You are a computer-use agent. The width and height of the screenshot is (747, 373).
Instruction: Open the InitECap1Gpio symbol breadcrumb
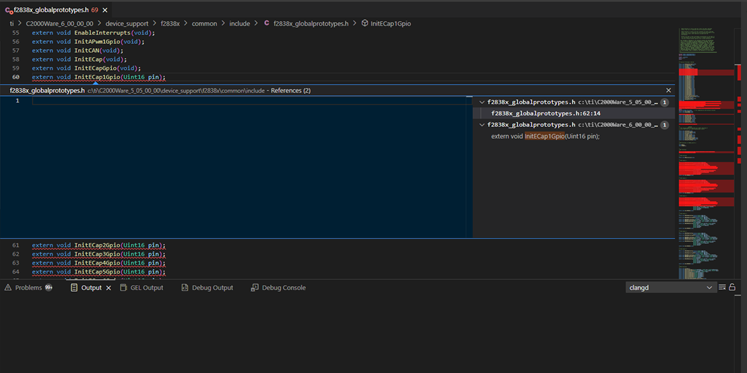coord(391,23)
